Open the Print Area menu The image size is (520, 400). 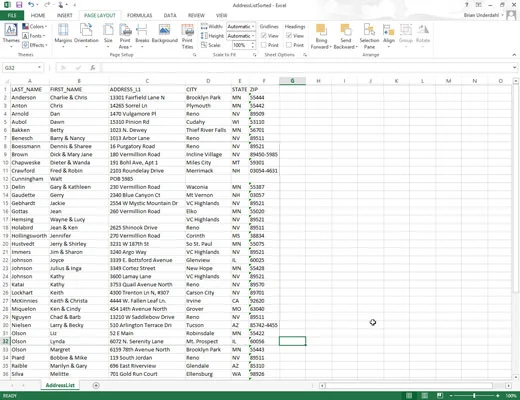point(125,36)
